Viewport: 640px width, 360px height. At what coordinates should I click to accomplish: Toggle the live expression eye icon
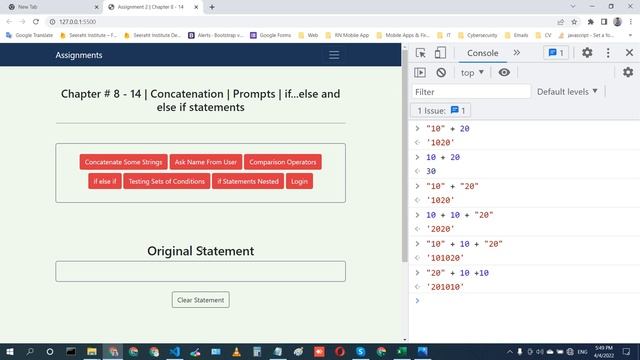click(504, 72)
